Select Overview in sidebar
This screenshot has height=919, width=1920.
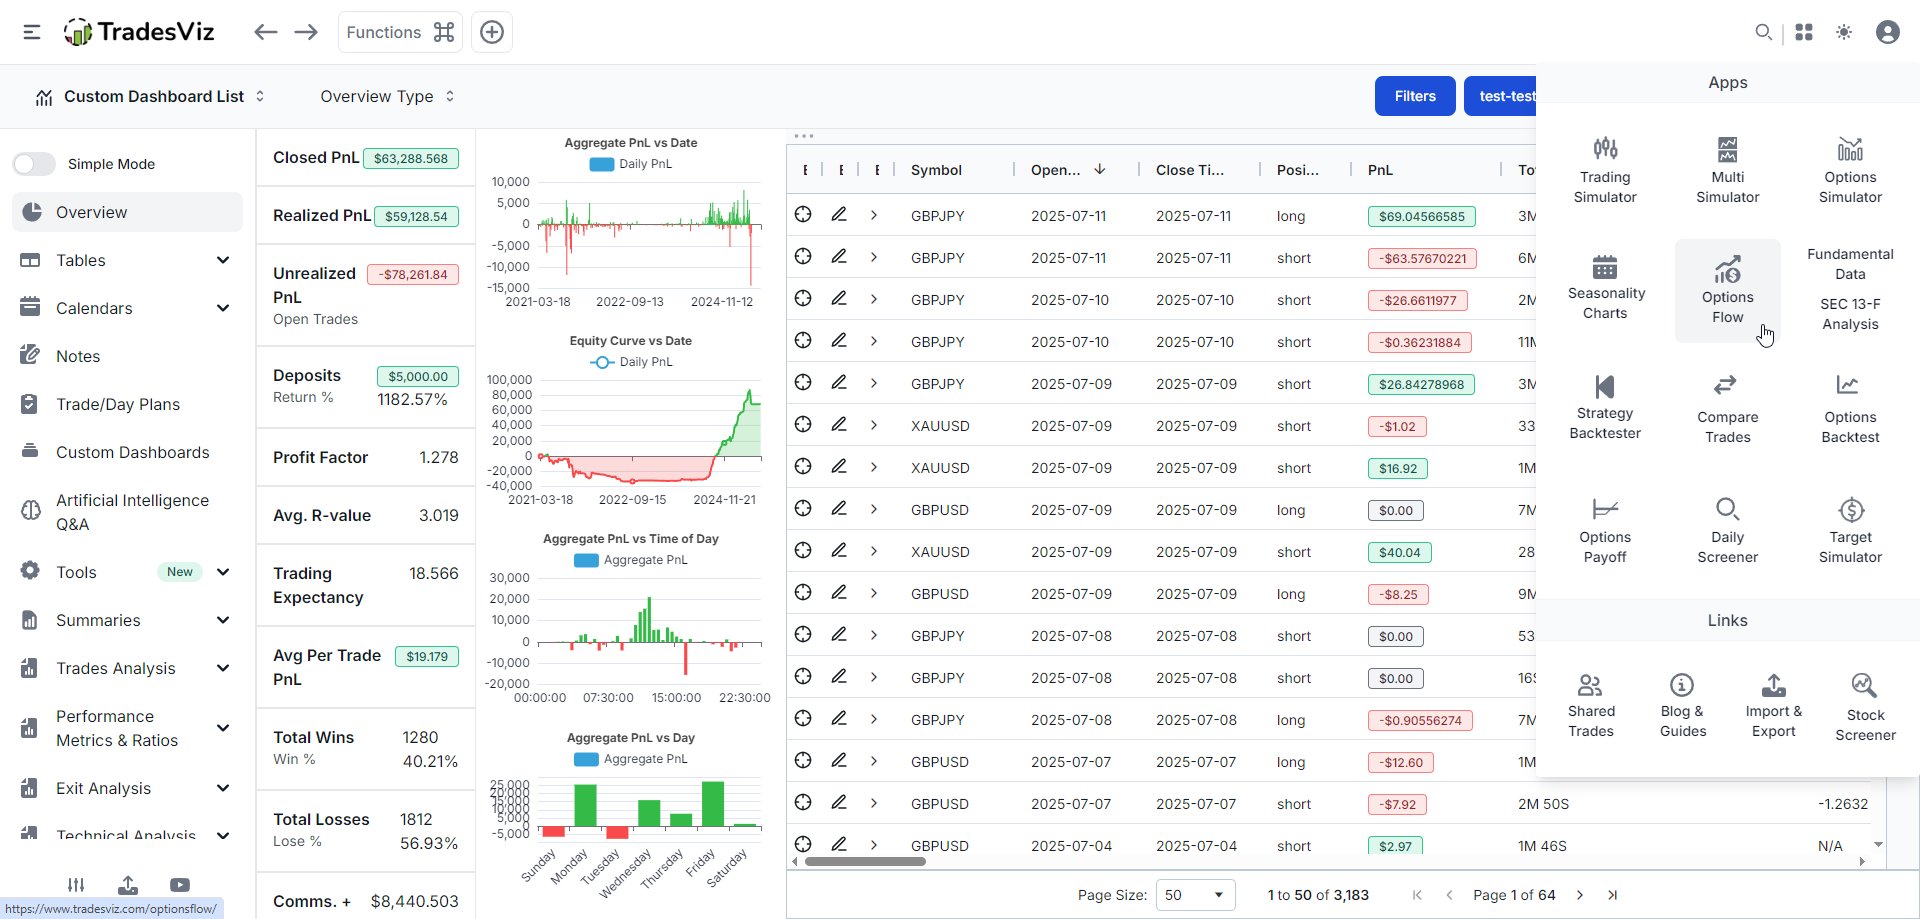(x=127, y=212)
